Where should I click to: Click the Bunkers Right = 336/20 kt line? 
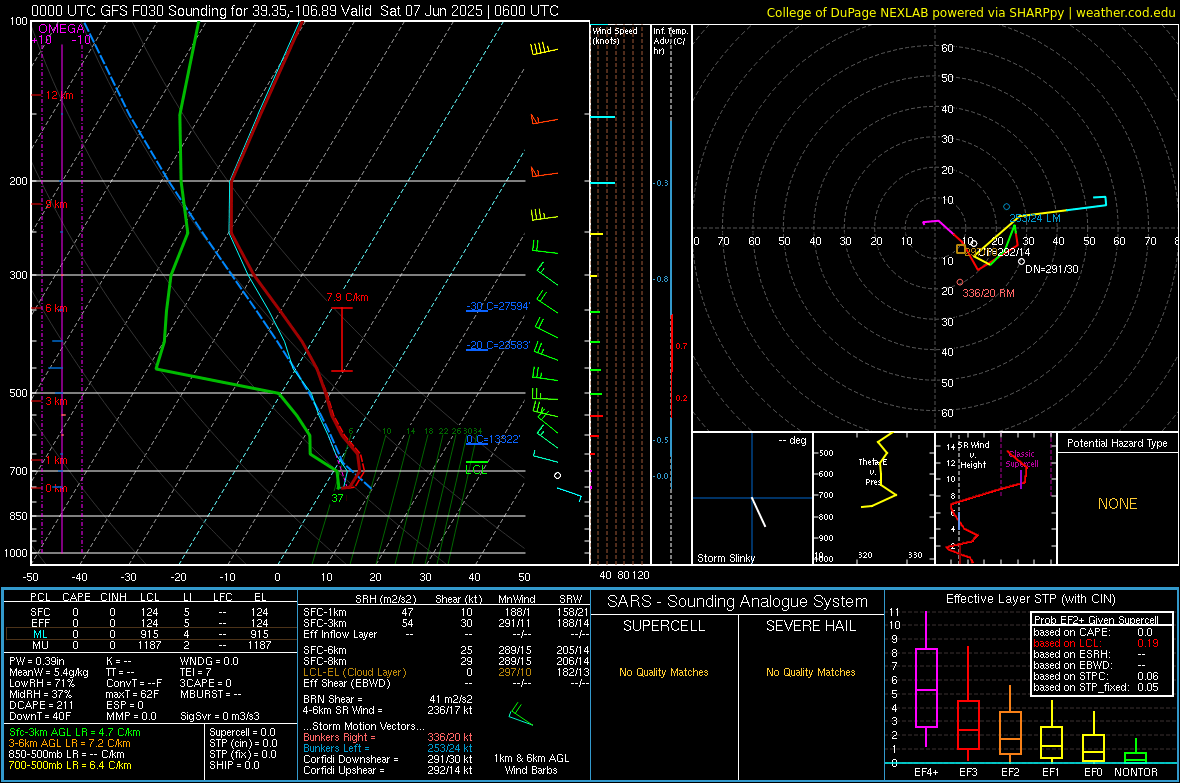click(x=388, y=737)
